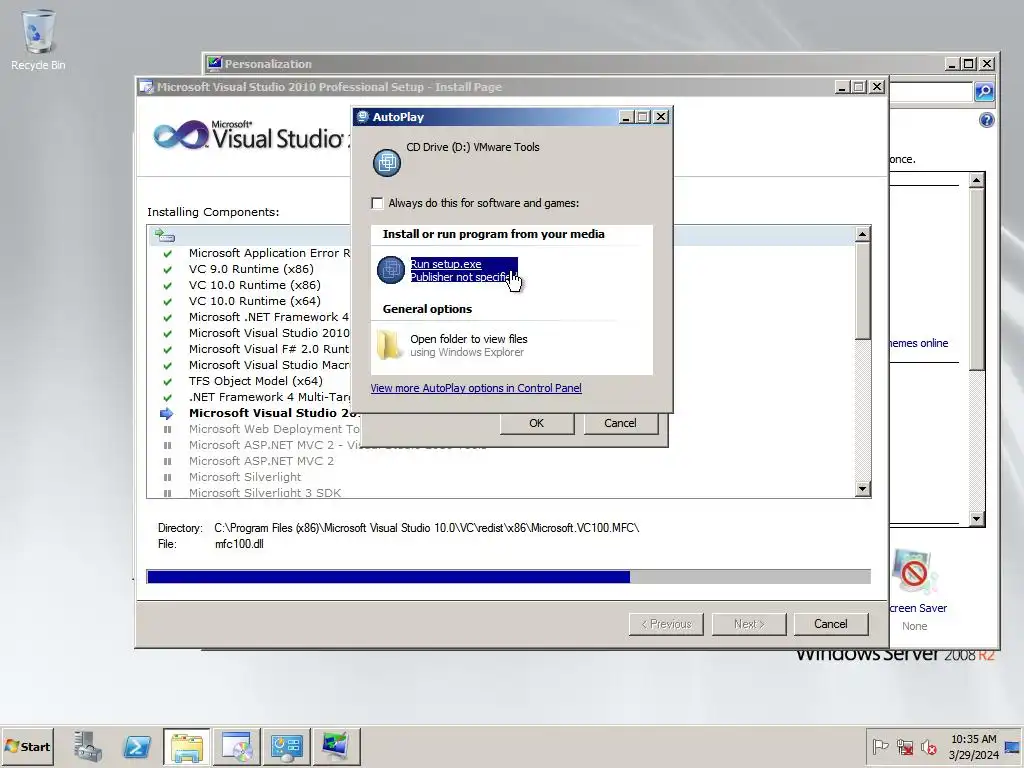
Task: Launch Windows PowerShell from the taskbar
Action: [x=137, y=746]
